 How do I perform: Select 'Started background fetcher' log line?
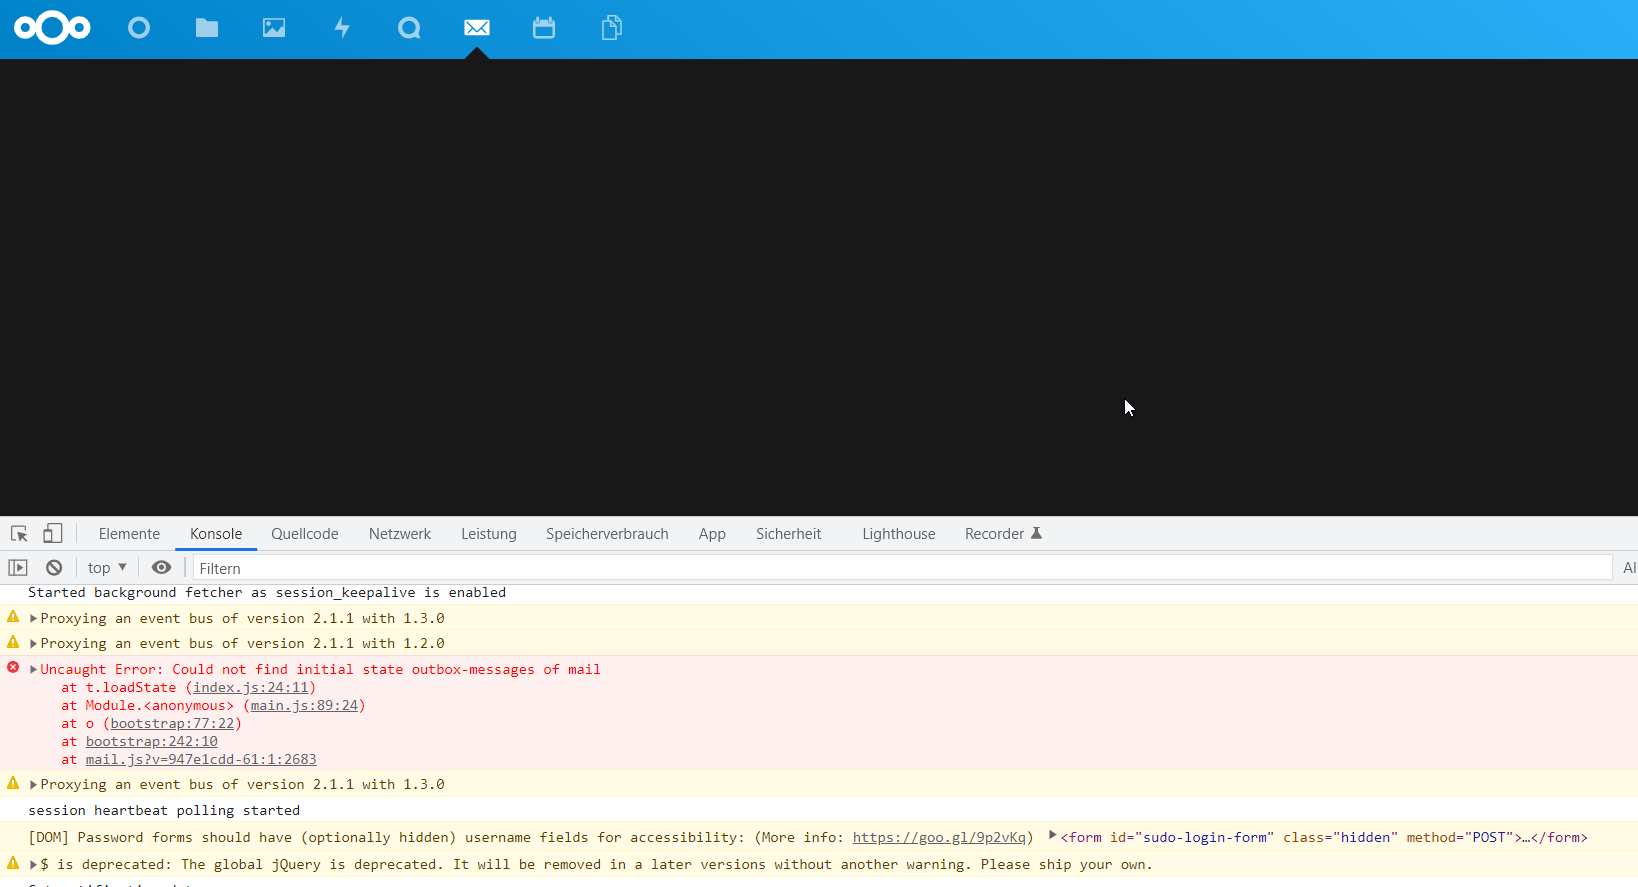pos(267,593)
